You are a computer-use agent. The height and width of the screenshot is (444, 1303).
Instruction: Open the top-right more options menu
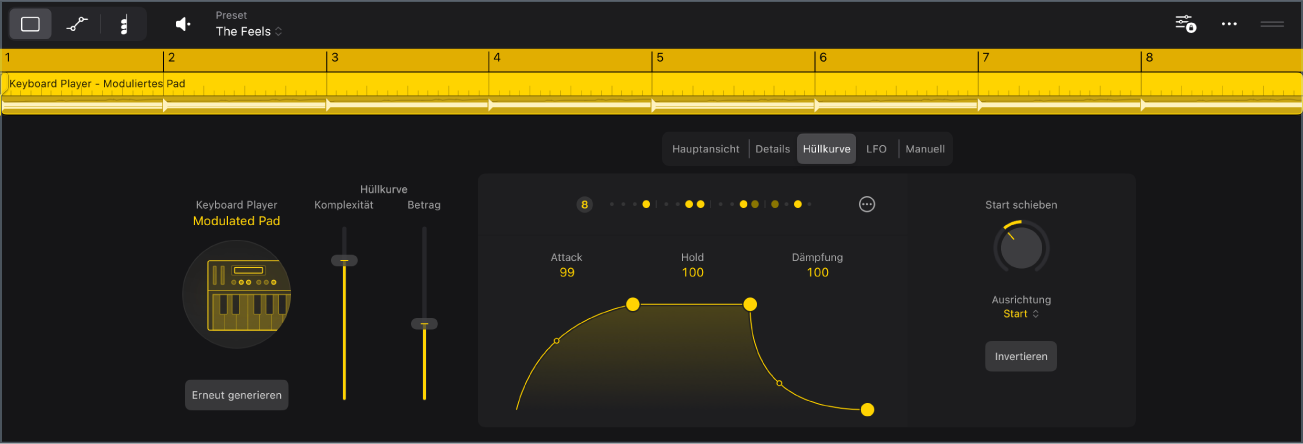coord(1229,23)
